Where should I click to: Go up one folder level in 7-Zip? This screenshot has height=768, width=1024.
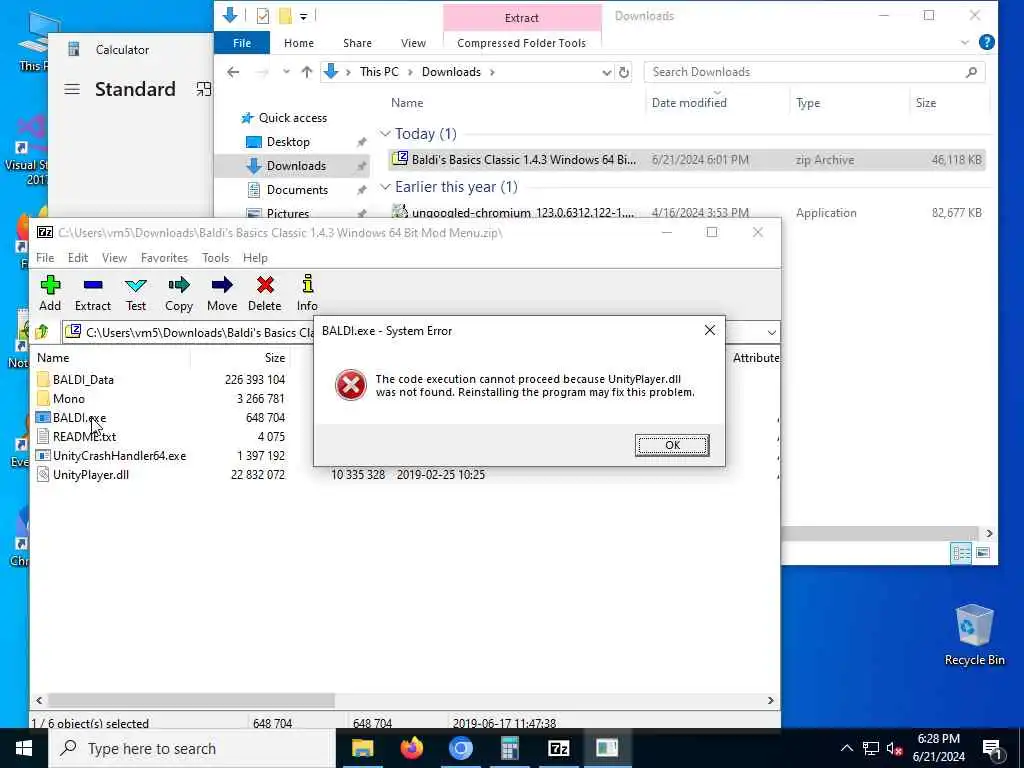(42, 332)
